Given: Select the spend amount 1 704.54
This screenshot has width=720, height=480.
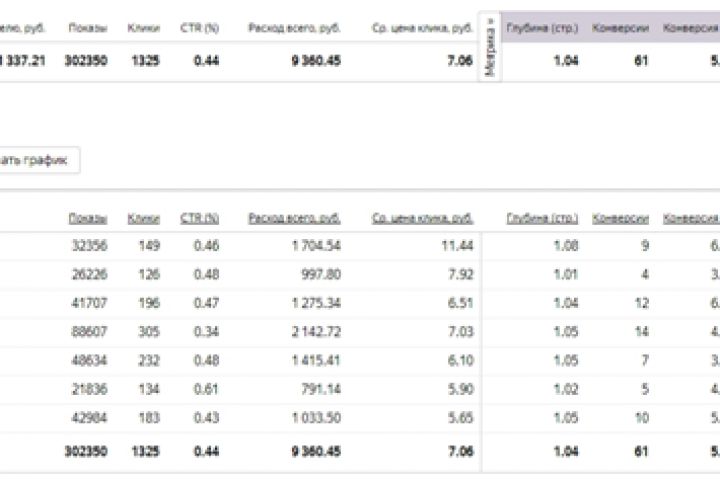Looking at the screenshot, I should coord(316,246).
